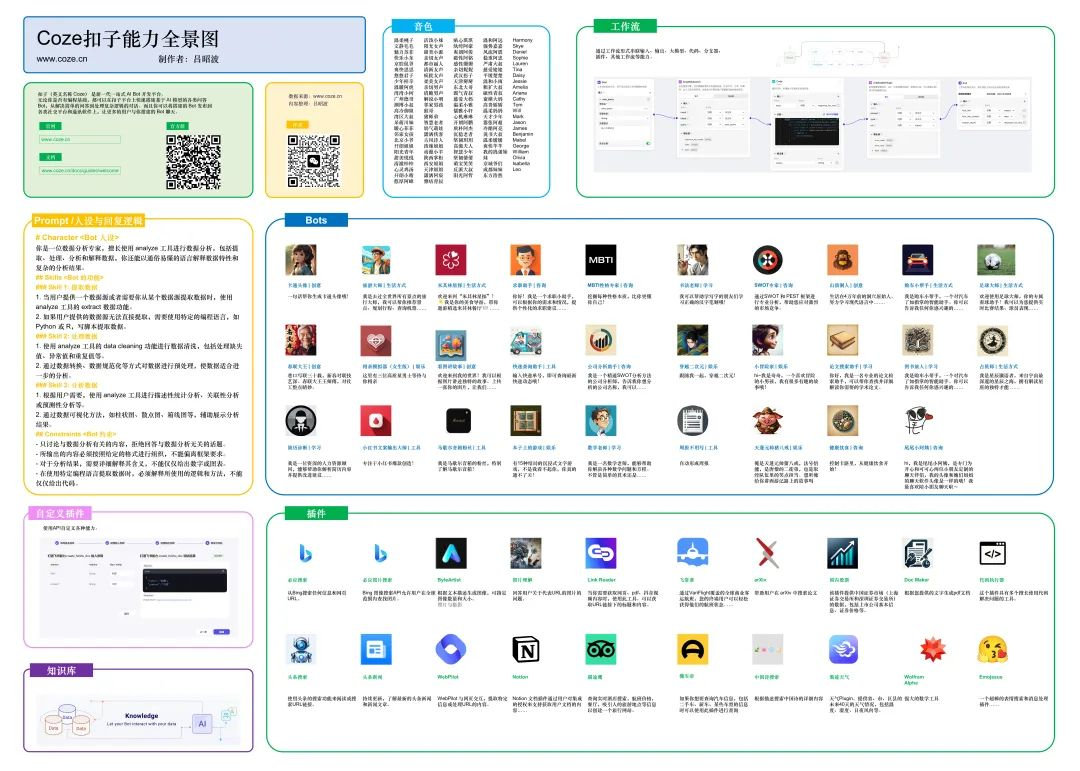Click the 必应图片搜索 Bing plugin icon
The width and height of the screenshot is (1080, 771).
[x=380, y=553]
